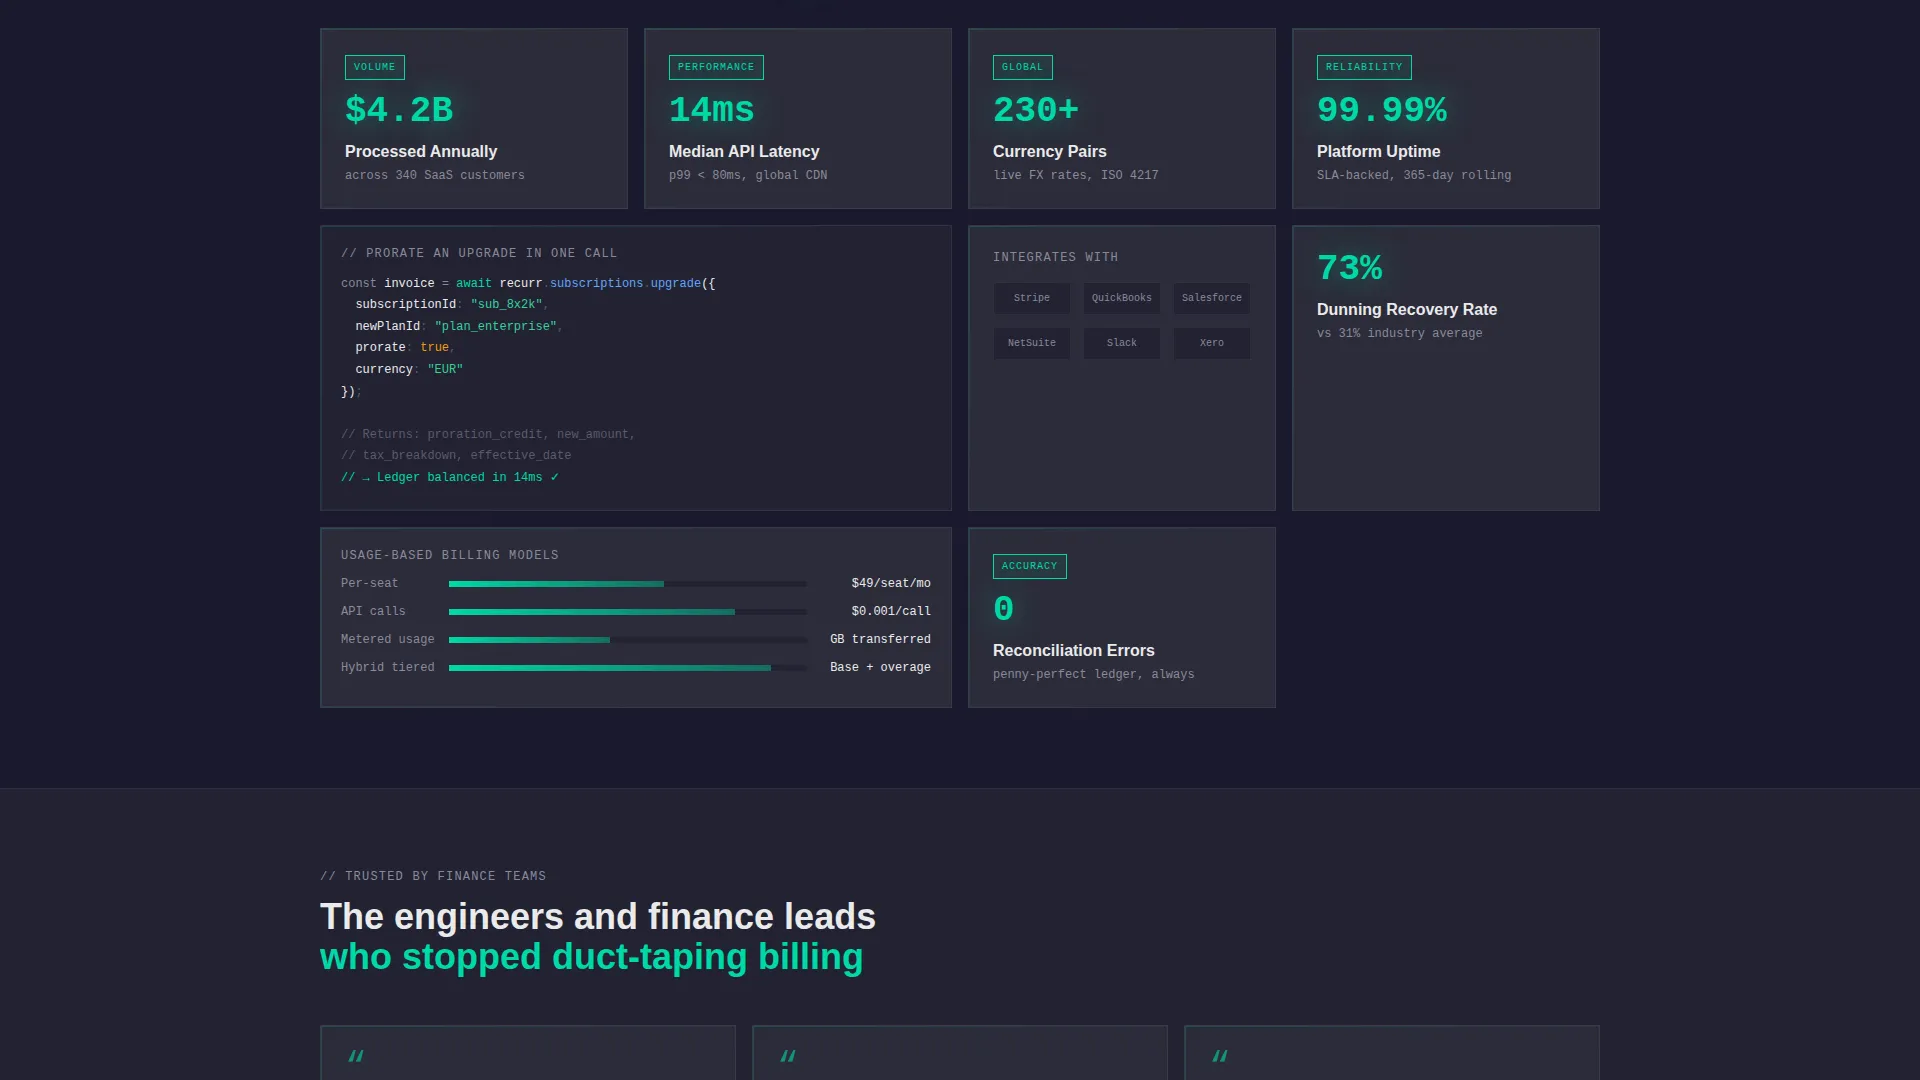Screen dimensions: 1920x1080
Task: Click 'across 340 SaaS customers' text
Action: (434, 175)
